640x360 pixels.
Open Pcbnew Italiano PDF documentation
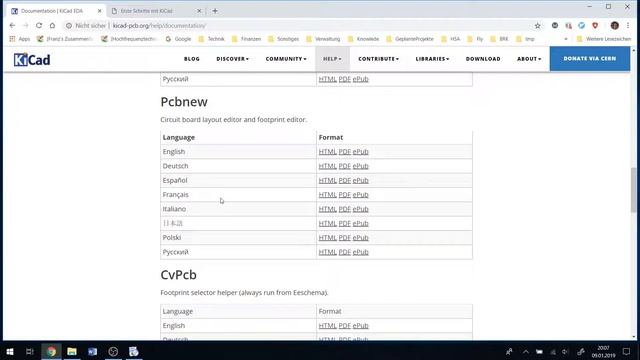click(344, 209)
